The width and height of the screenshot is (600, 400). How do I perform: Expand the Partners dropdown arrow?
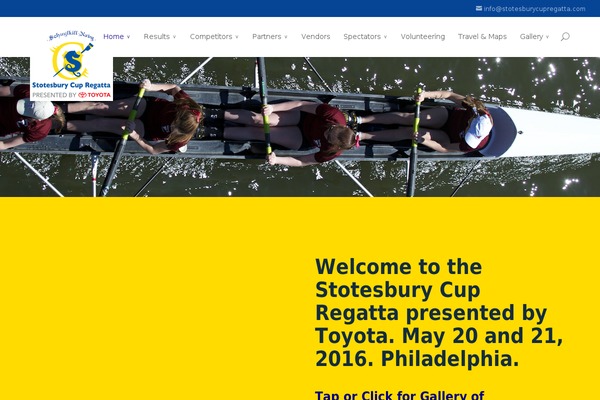(285, 37)
